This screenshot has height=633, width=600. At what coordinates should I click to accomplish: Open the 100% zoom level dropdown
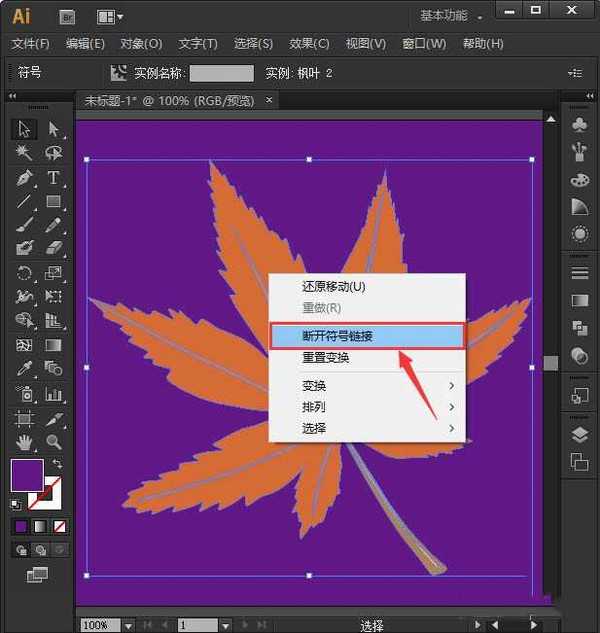point(128,625)
